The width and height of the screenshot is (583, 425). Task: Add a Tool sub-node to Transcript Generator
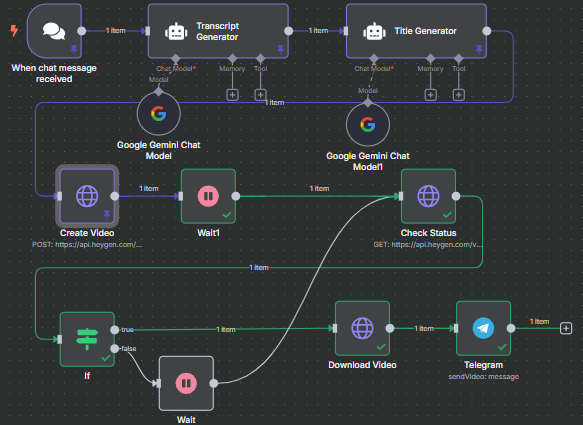[x=260, y=95]
